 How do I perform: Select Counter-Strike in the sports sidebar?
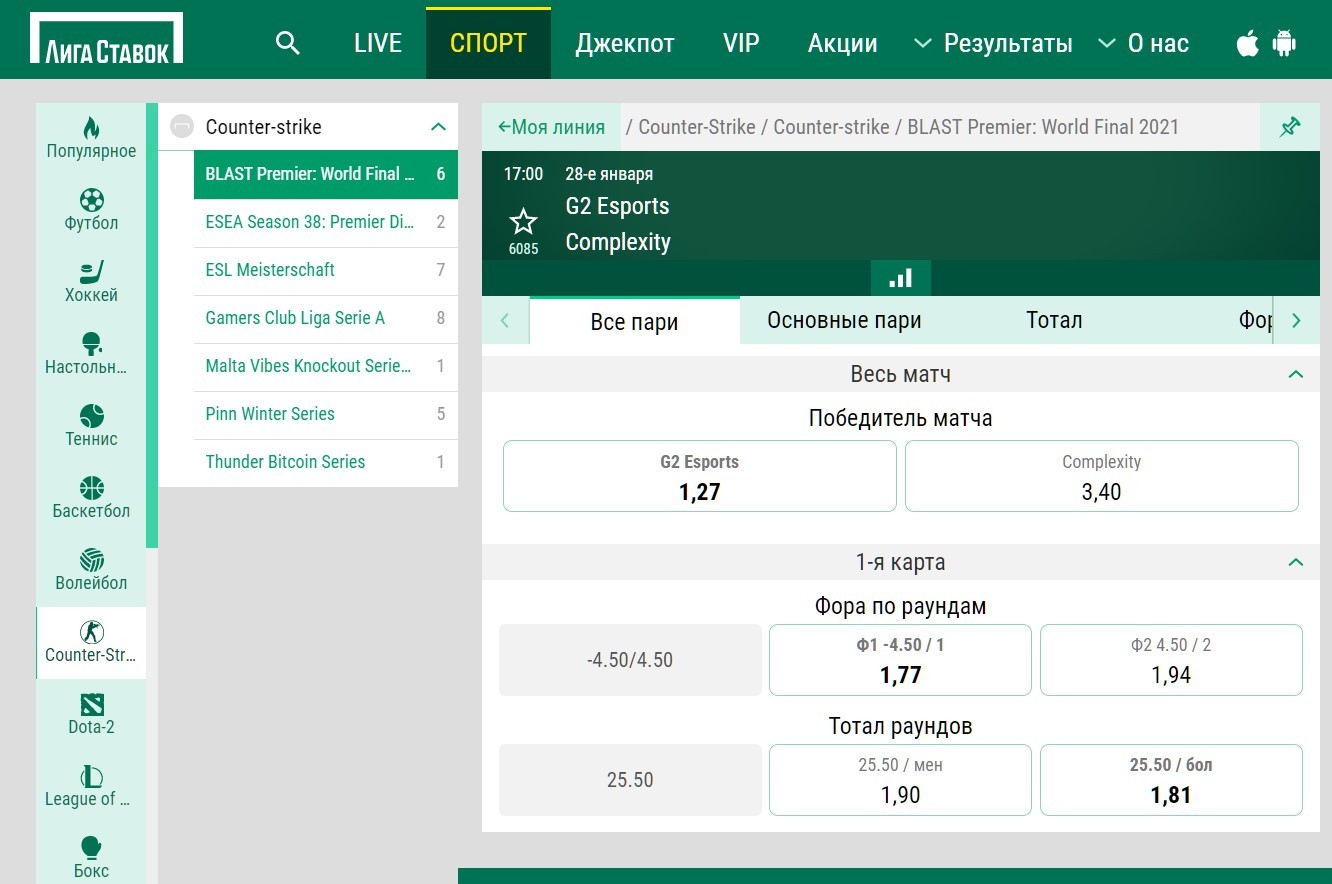click(x=91, y=643)
